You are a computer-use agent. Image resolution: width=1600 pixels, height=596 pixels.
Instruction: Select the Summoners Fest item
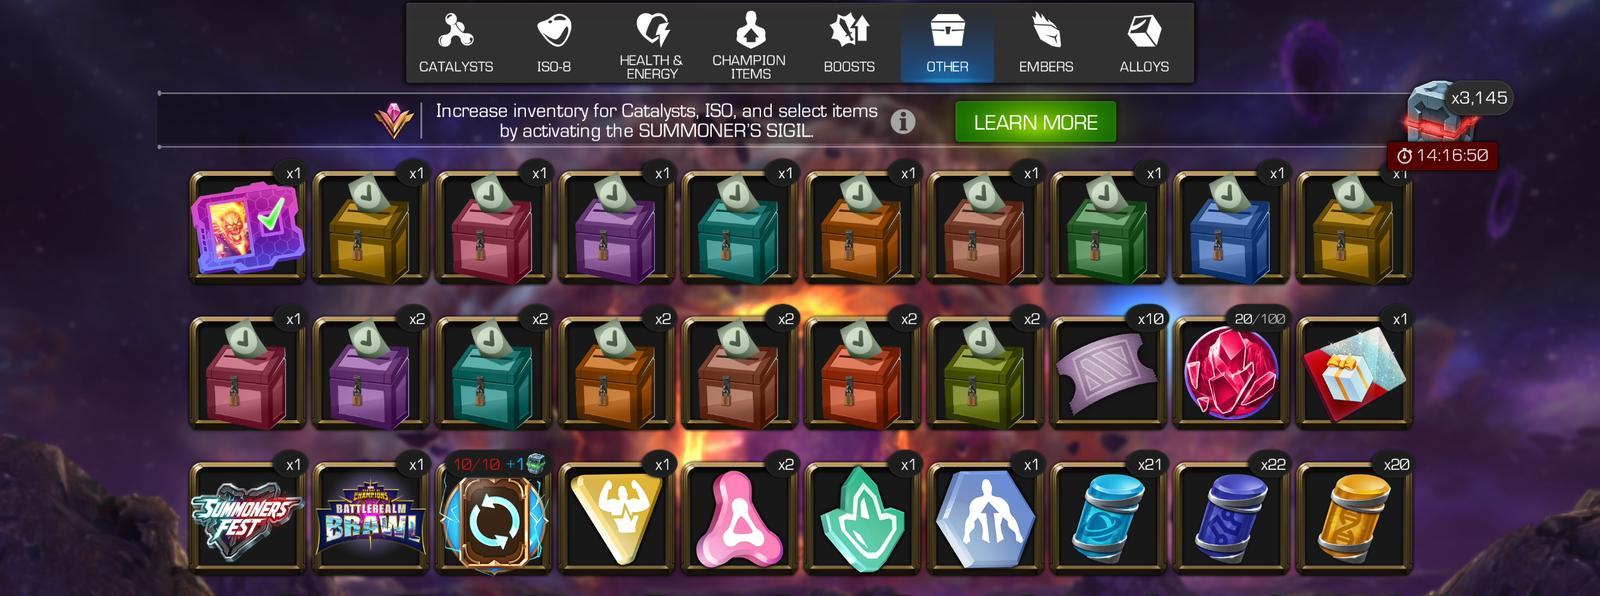(x=248, y=518)
